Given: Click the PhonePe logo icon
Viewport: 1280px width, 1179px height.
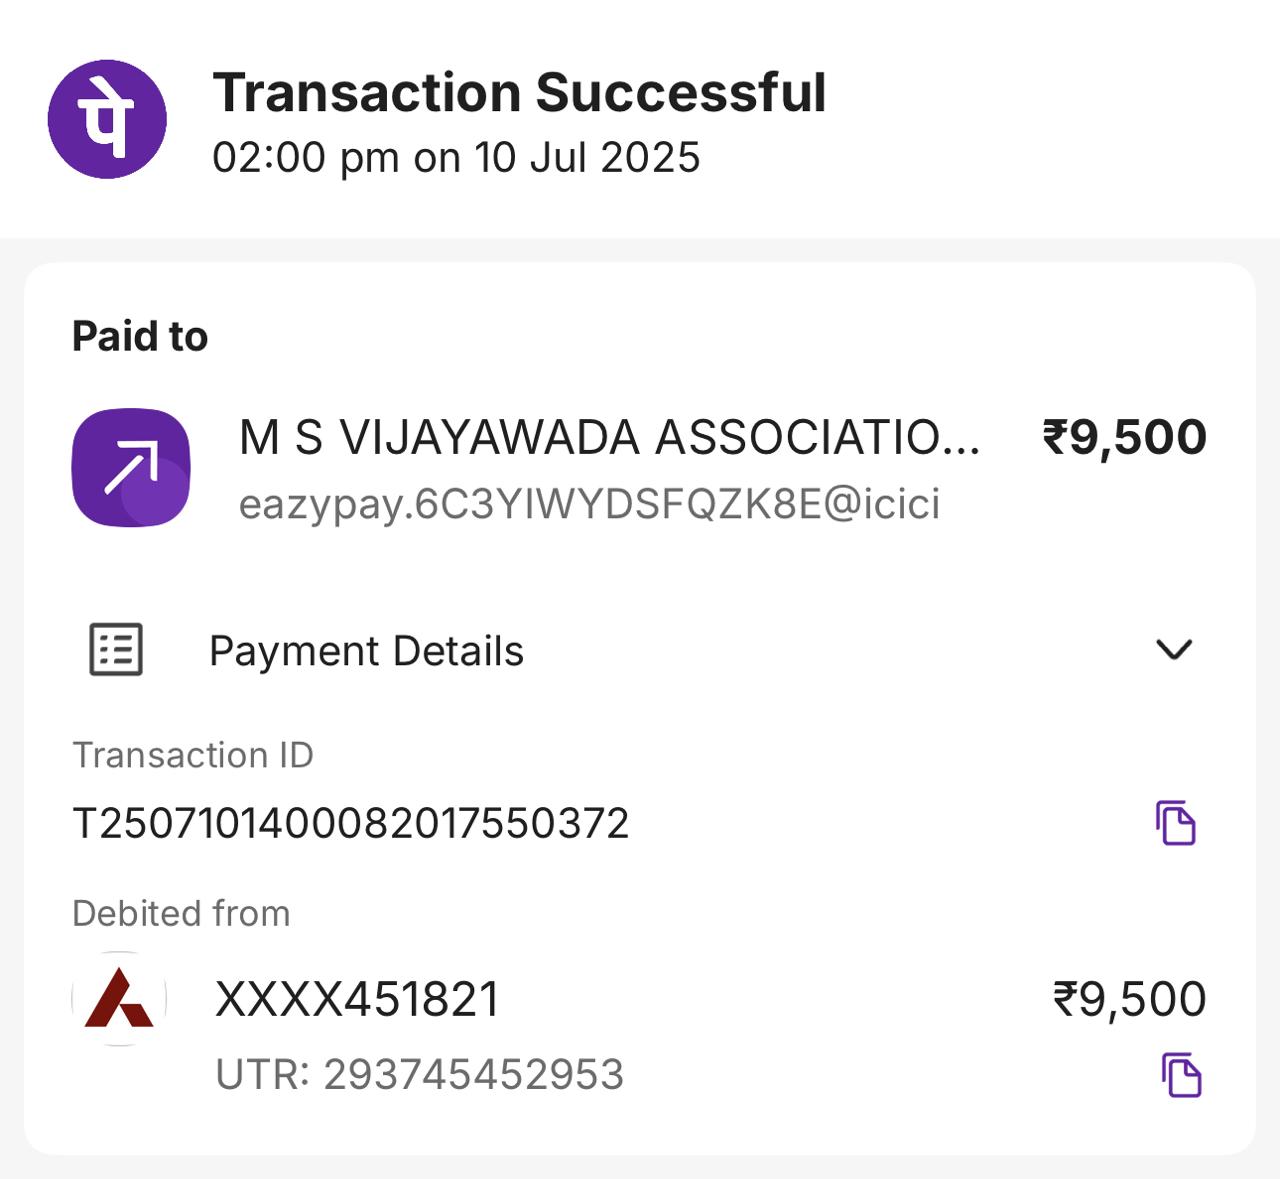Looking at the screenshot, I should point(107,119).
